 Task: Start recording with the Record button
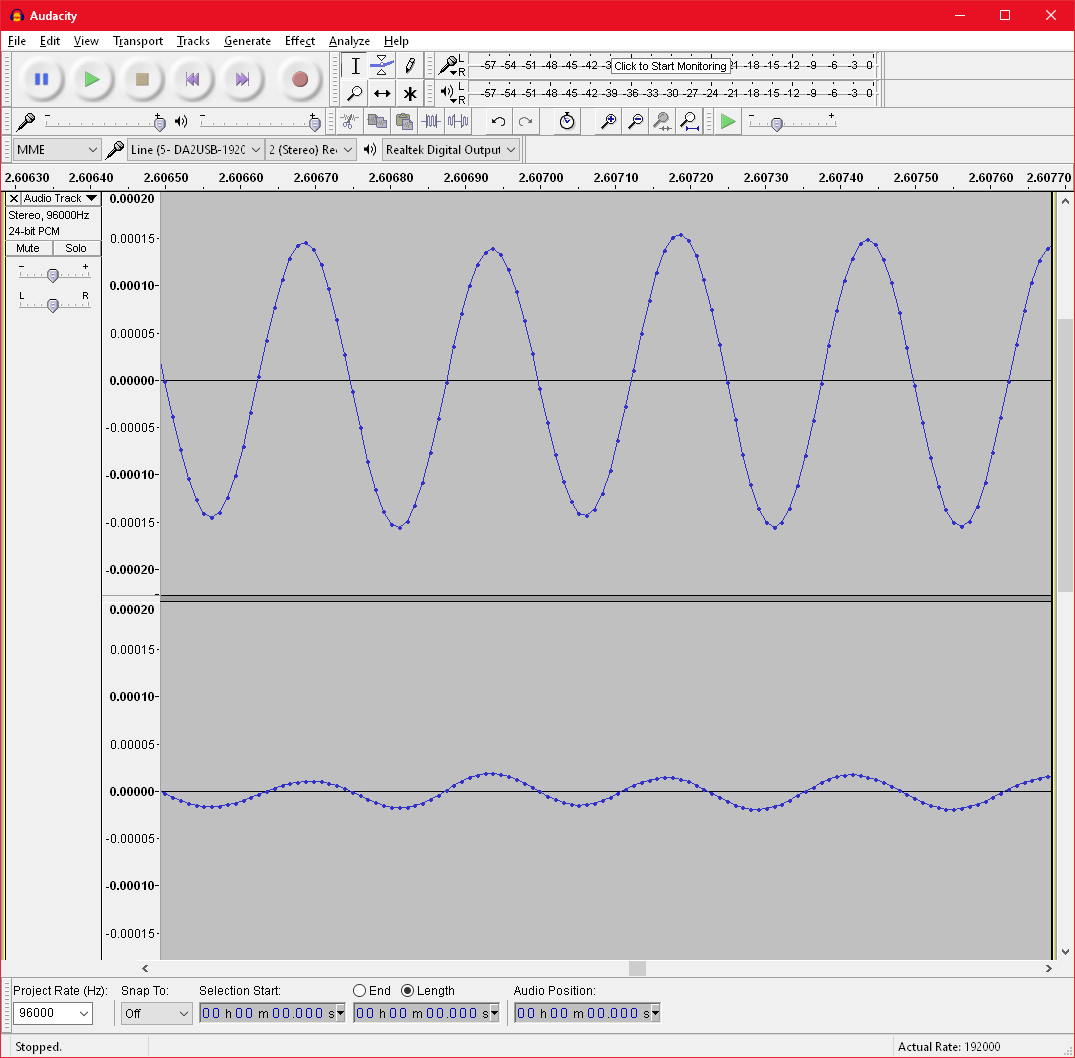click(300, 80)
